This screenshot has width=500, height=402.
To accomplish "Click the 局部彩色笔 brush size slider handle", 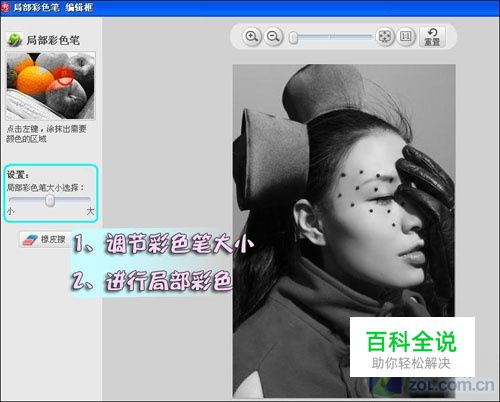I will coord(50,200).
